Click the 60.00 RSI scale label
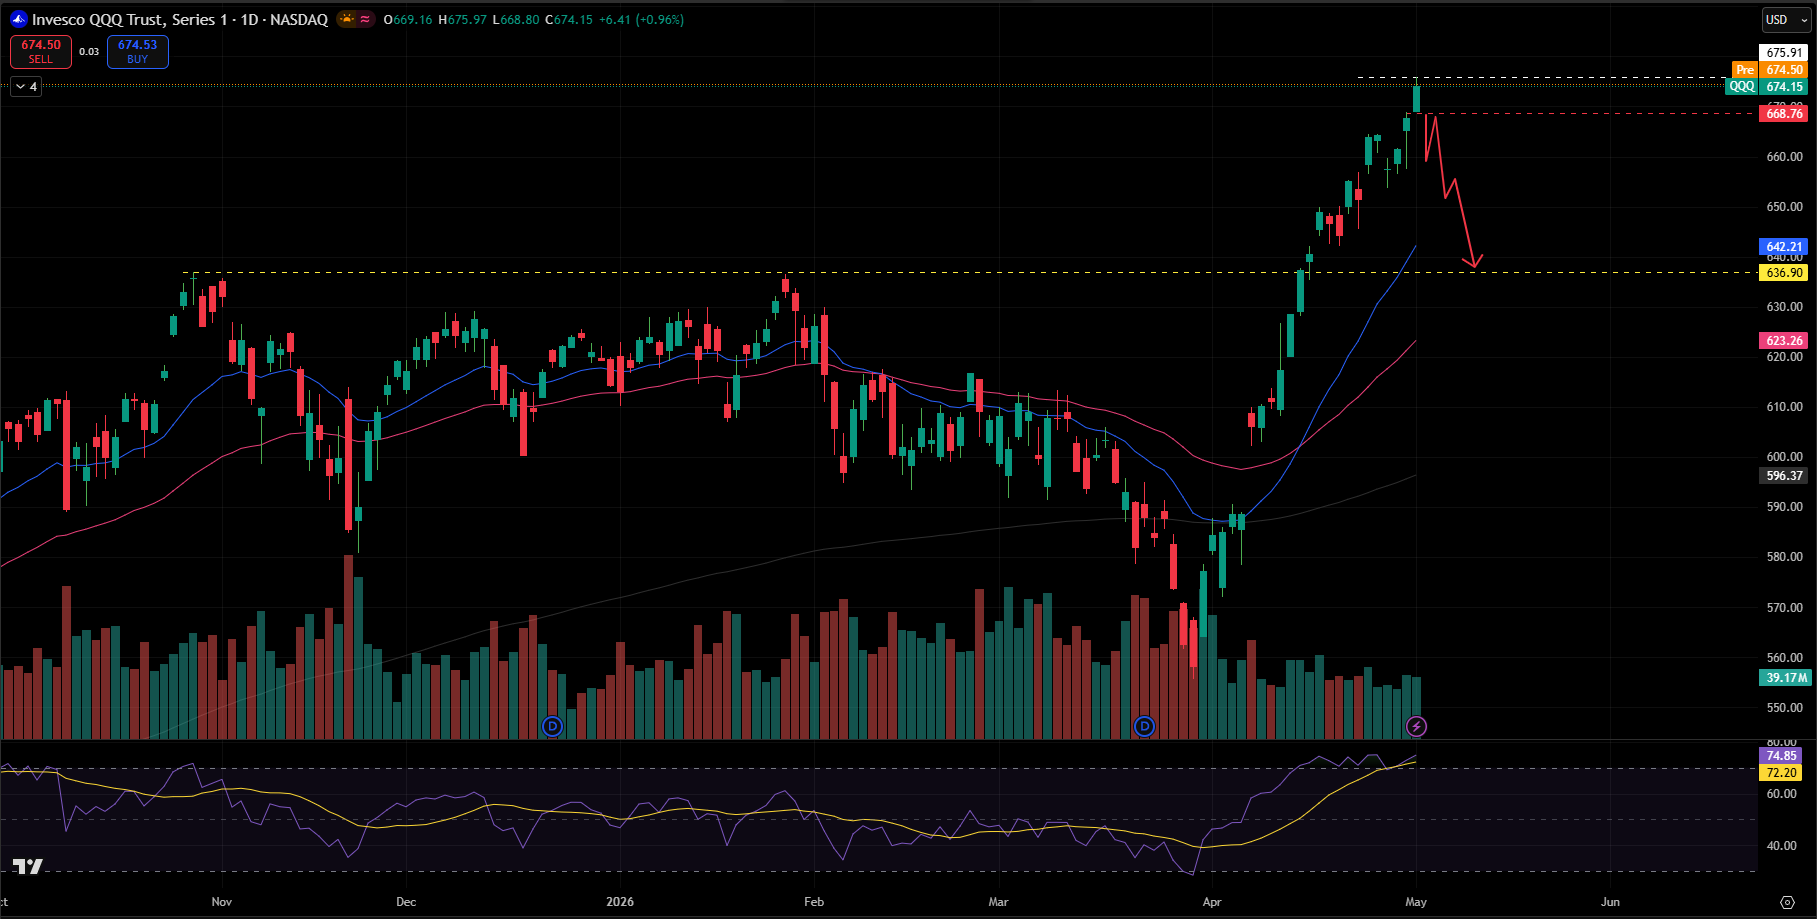This screenshot has height=919, width=1817. click(1782, 794)
